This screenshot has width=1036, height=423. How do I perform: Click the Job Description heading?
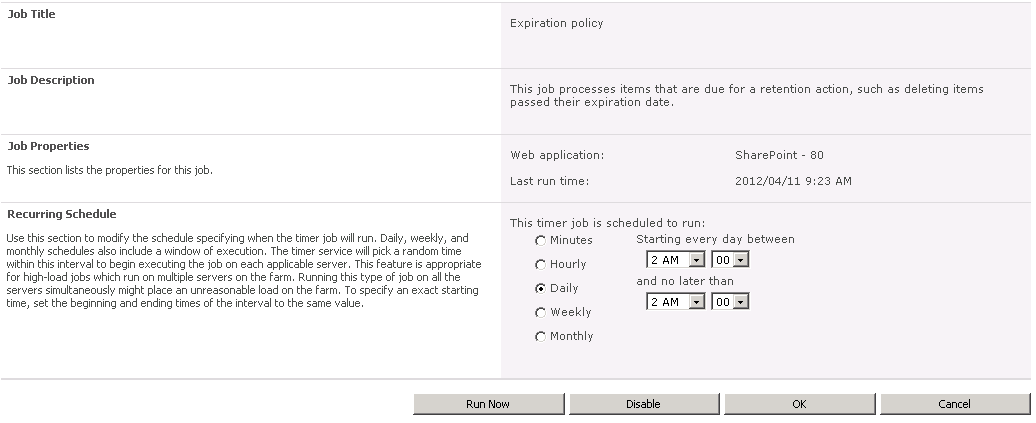(51, 80)
